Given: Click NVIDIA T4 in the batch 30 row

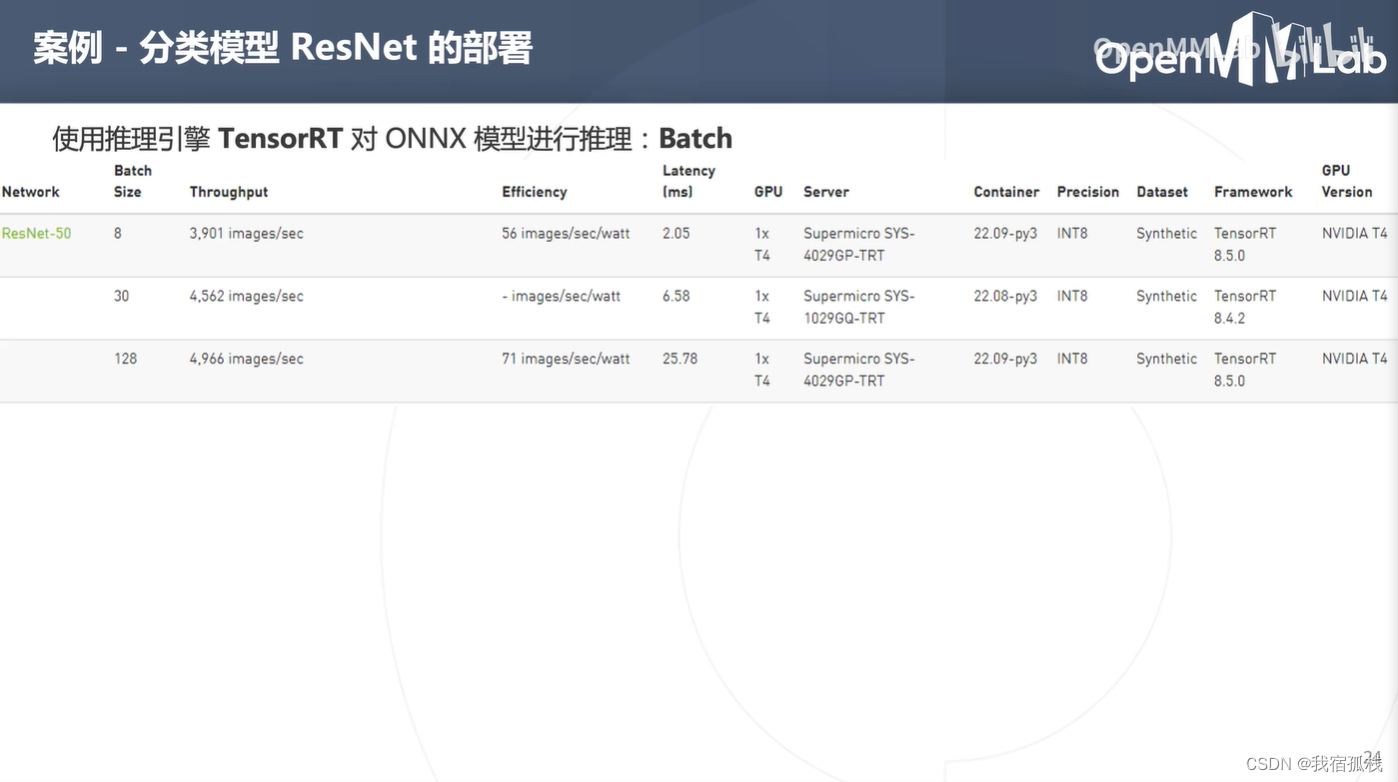Looking at the screenshot, I should tap(1355, 297).
